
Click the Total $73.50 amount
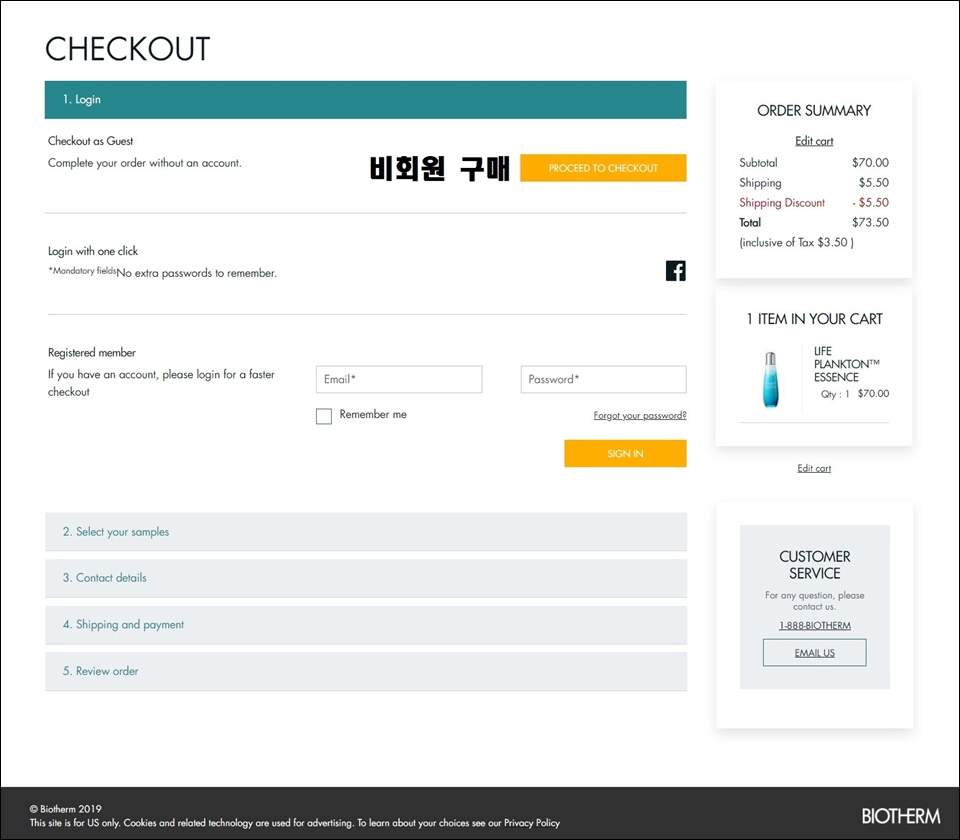click(x=870, y=222)
